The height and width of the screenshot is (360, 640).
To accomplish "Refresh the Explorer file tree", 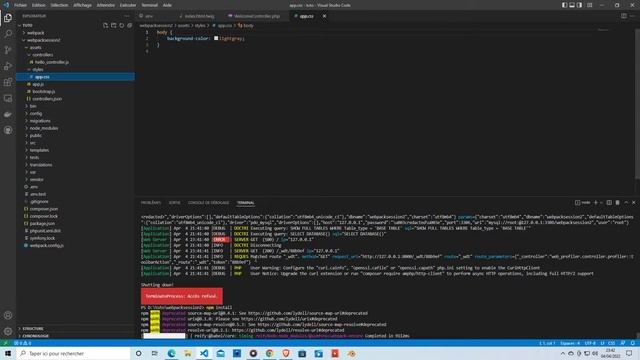I will 122,25.
